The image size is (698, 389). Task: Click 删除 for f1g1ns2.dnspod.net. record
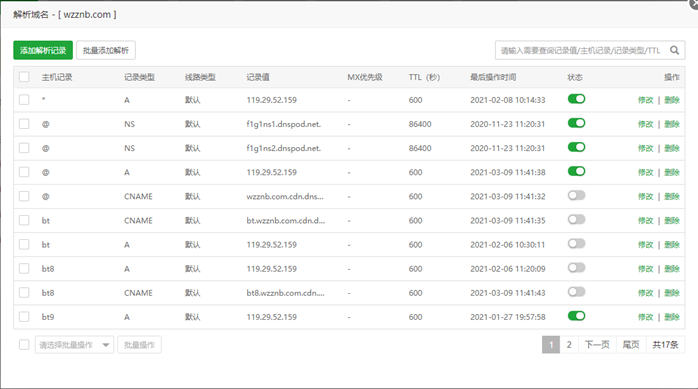click(672, 148)
